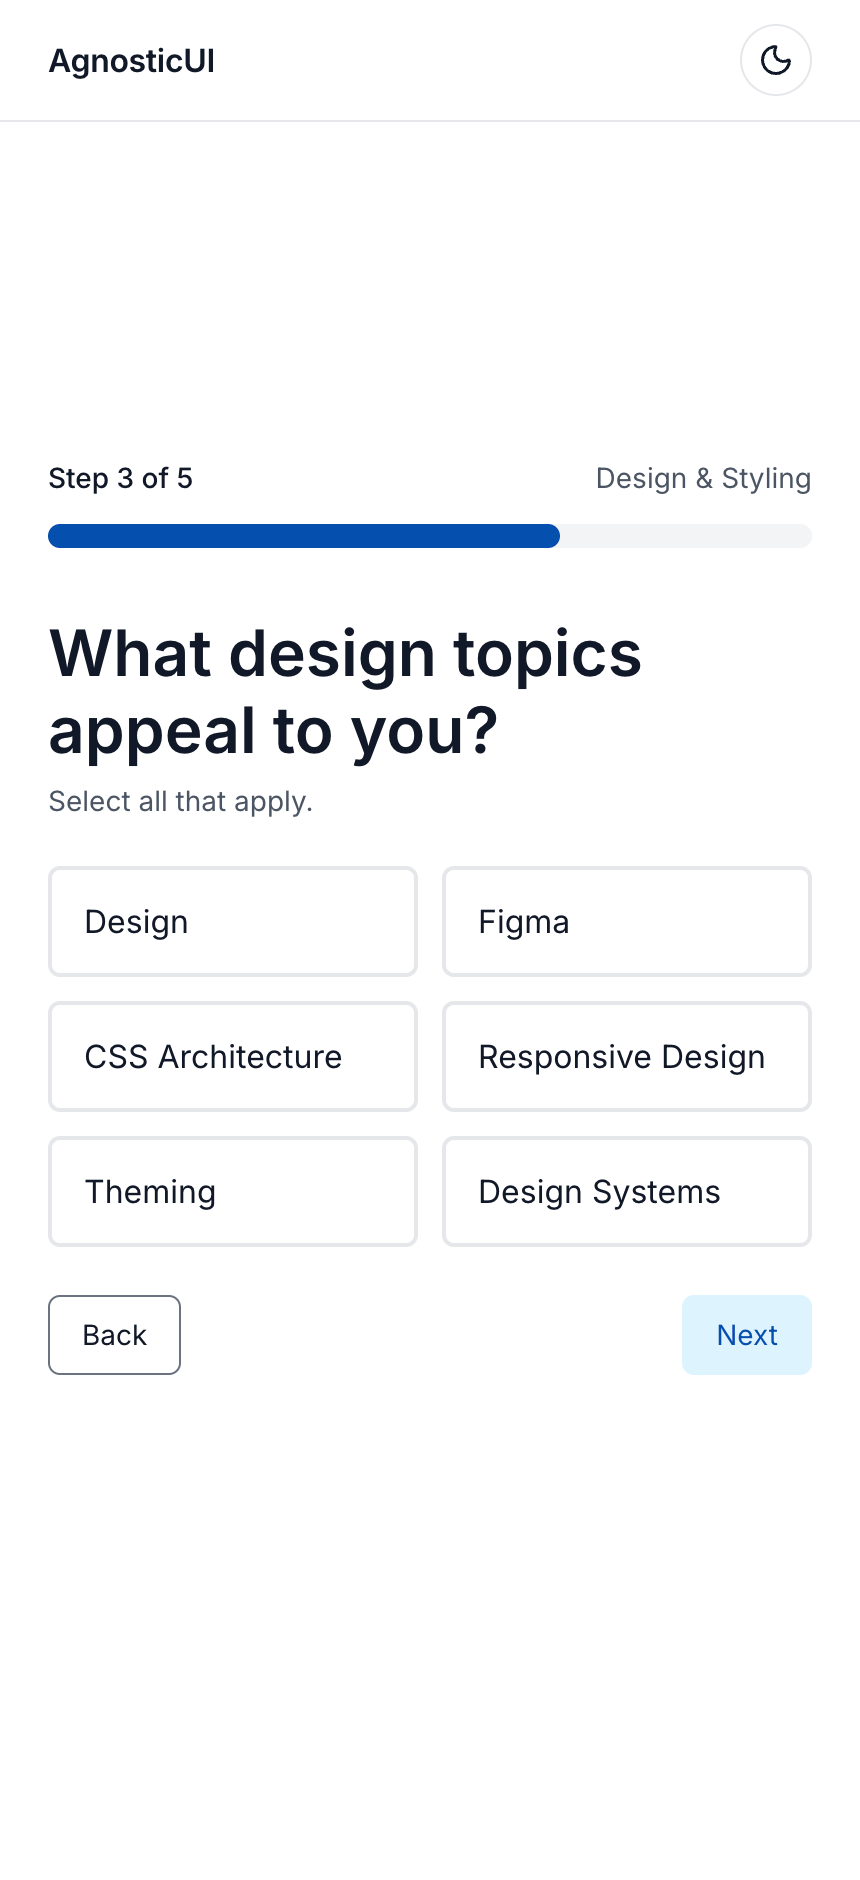Go back using the Back button
The width and height of the screenshot is (860, 1880).
pyautogui.click(x=114, y=1334)
